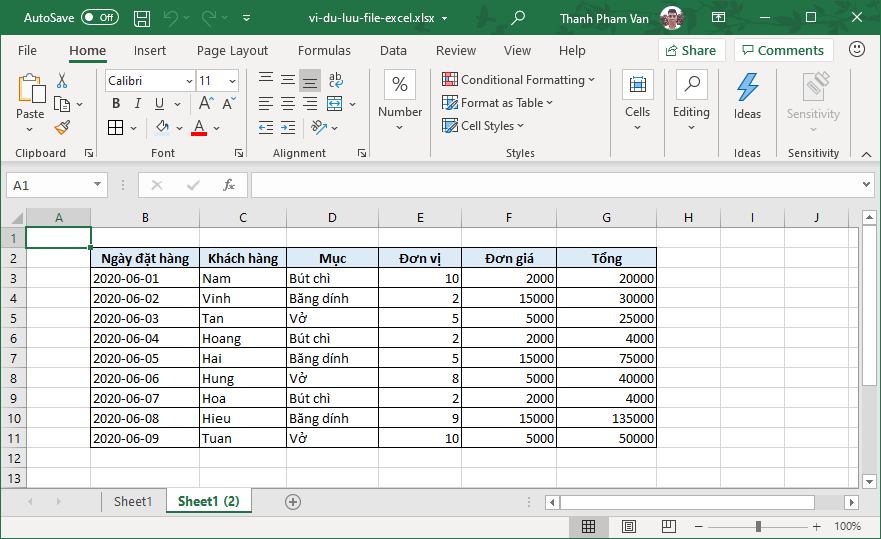Toggle Bold formatting
Viewport: 881px width, 539px height.
[116, 103]
